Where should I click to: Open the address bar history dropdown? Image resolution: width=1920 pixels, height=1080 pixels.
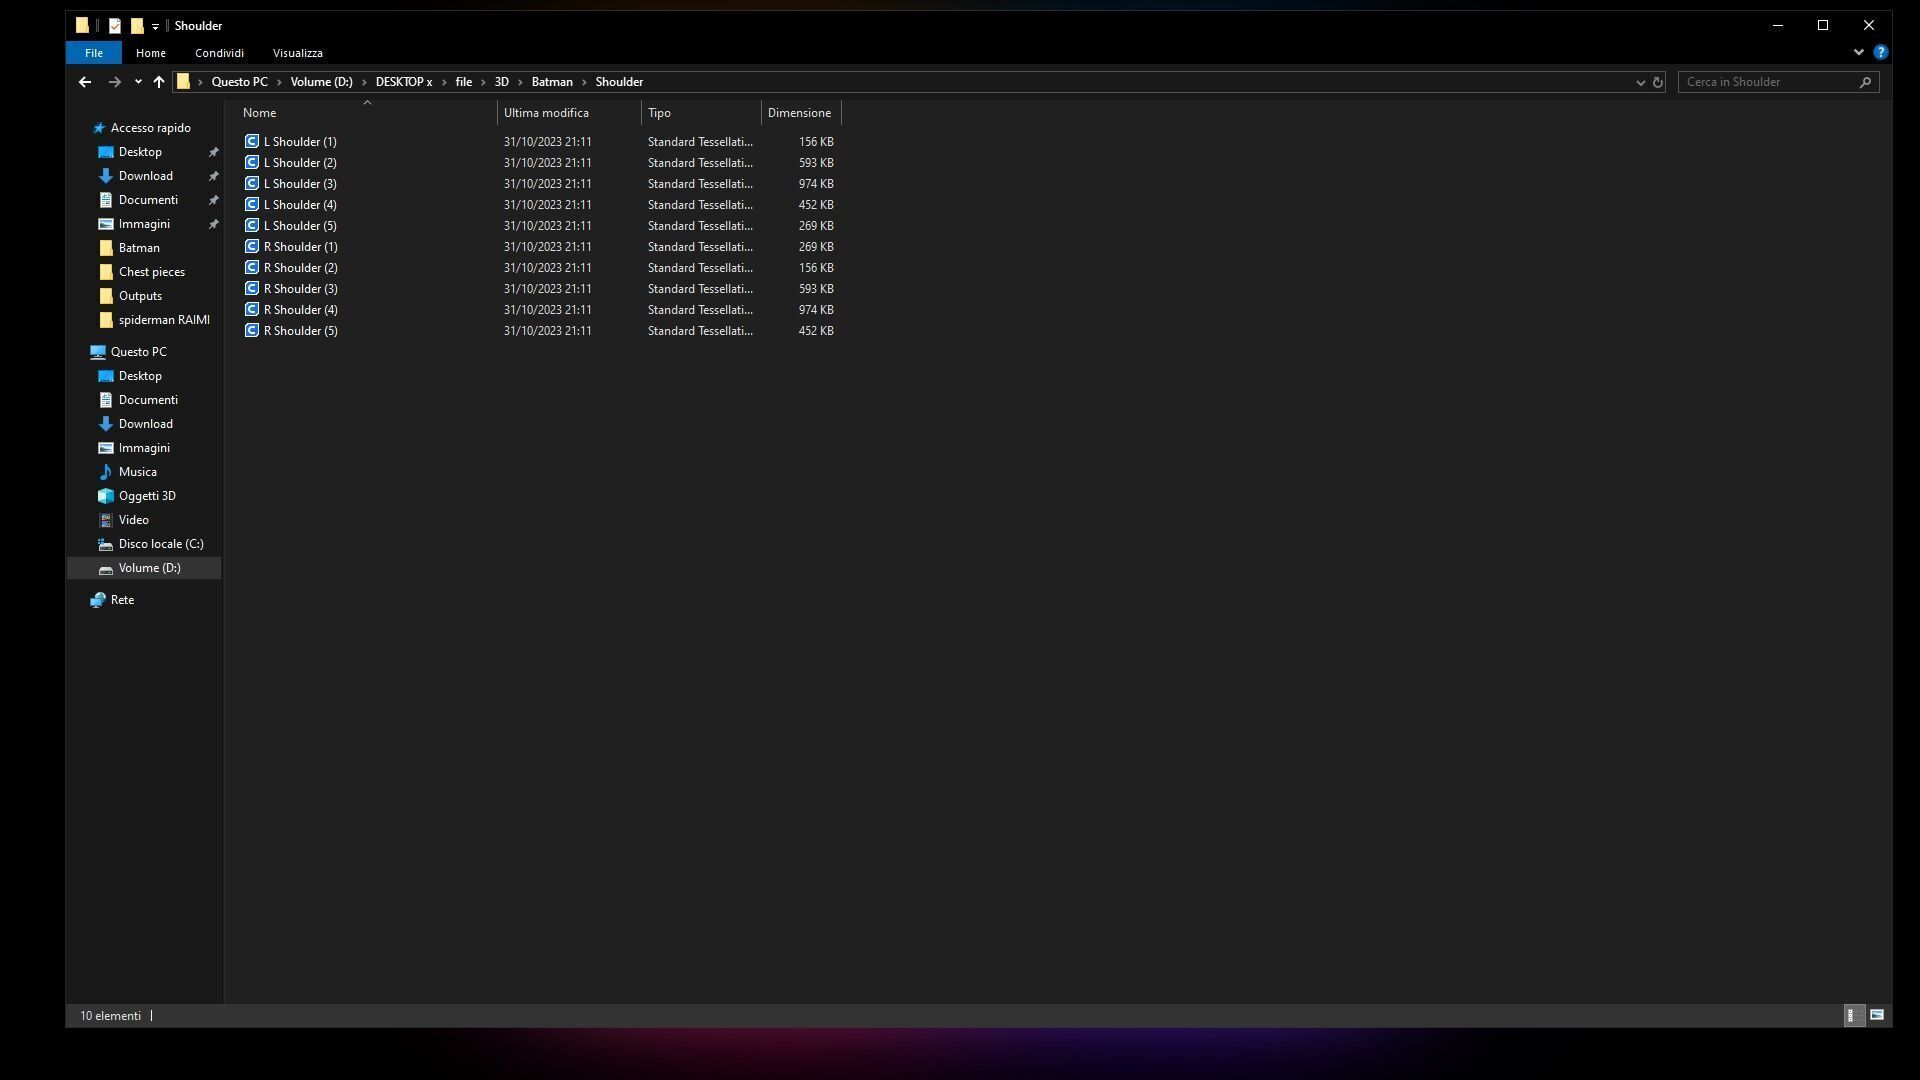tap(1640, 82)
